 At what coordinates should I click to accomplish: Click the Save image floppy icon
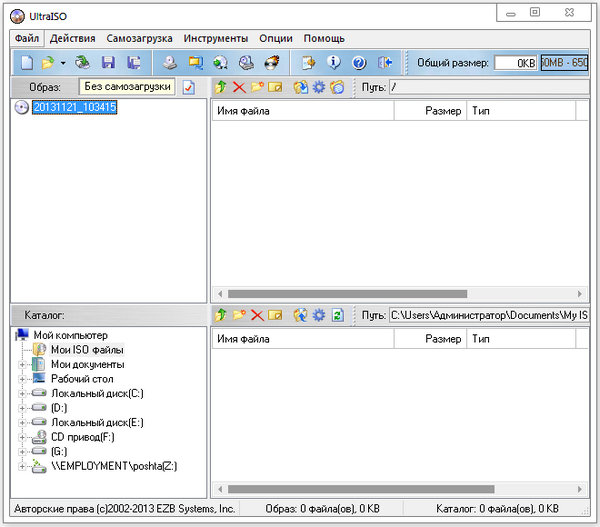(108, 63)
